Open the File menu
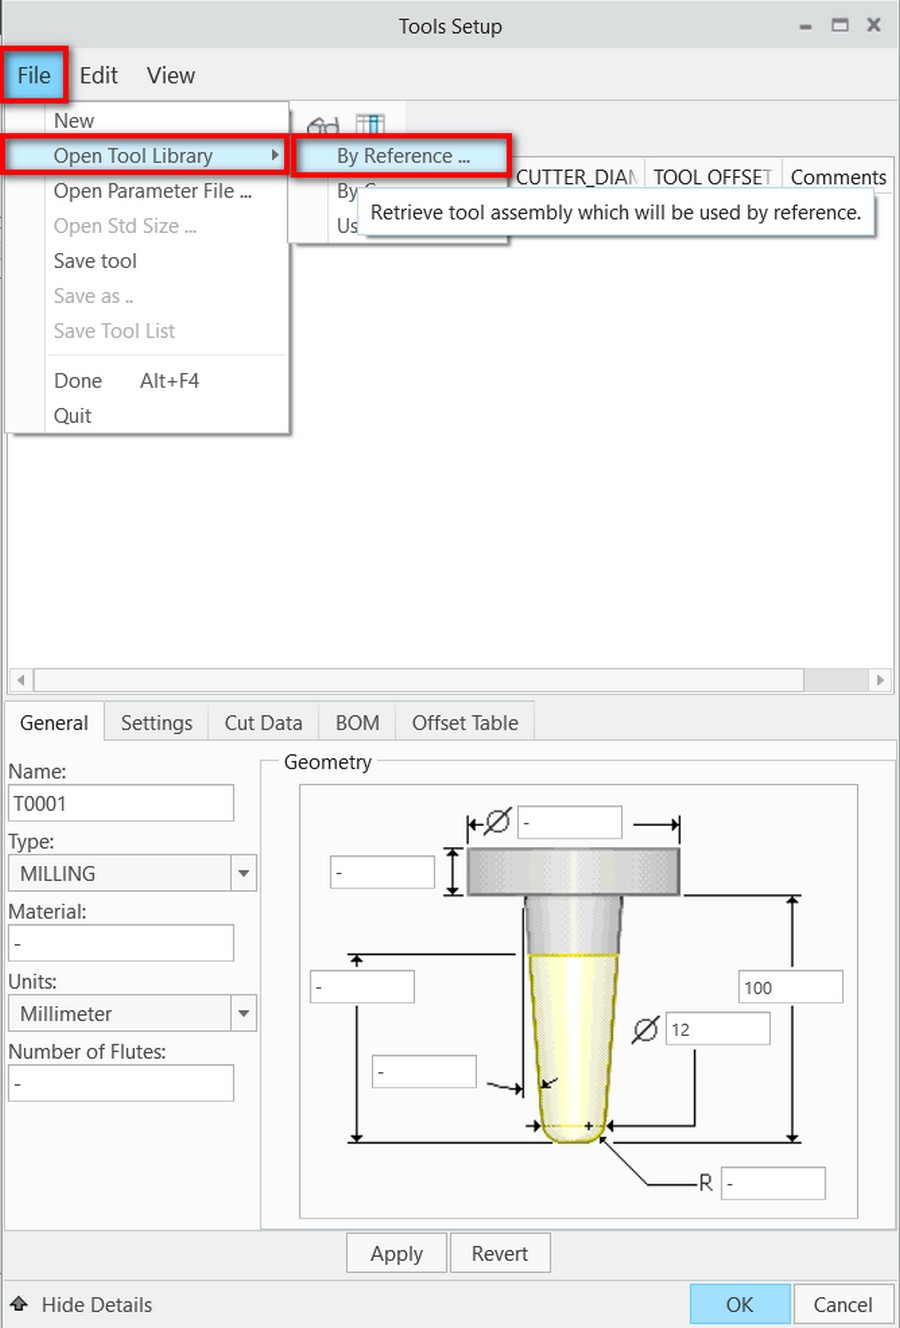The height and width of the screenshot is (1328, 900). [34, 75]
